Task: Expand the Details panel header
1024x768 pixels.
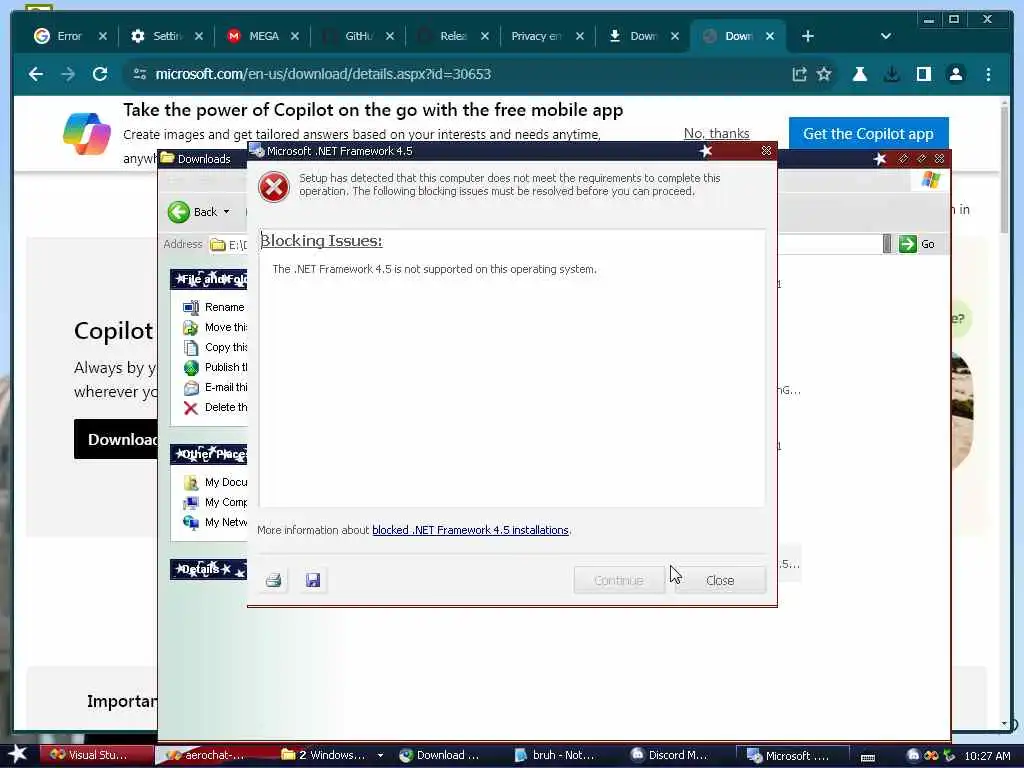Action: pos(209,569)
